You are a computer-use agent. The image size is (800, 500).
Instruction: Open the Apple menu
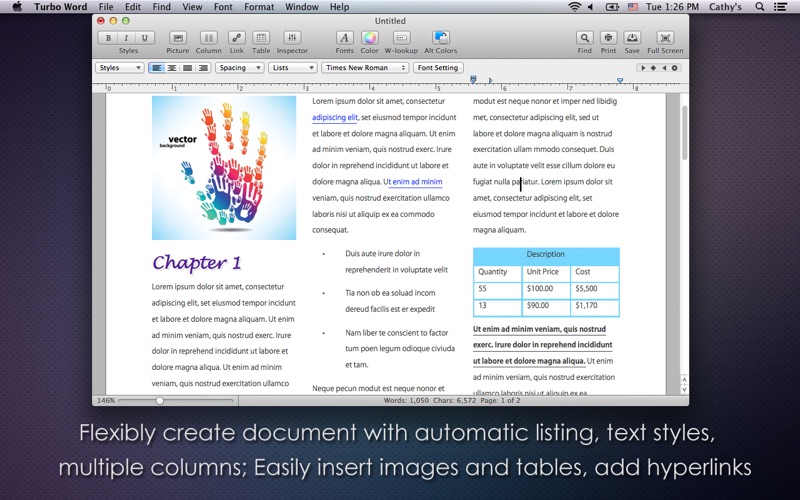tap(17, 7)
